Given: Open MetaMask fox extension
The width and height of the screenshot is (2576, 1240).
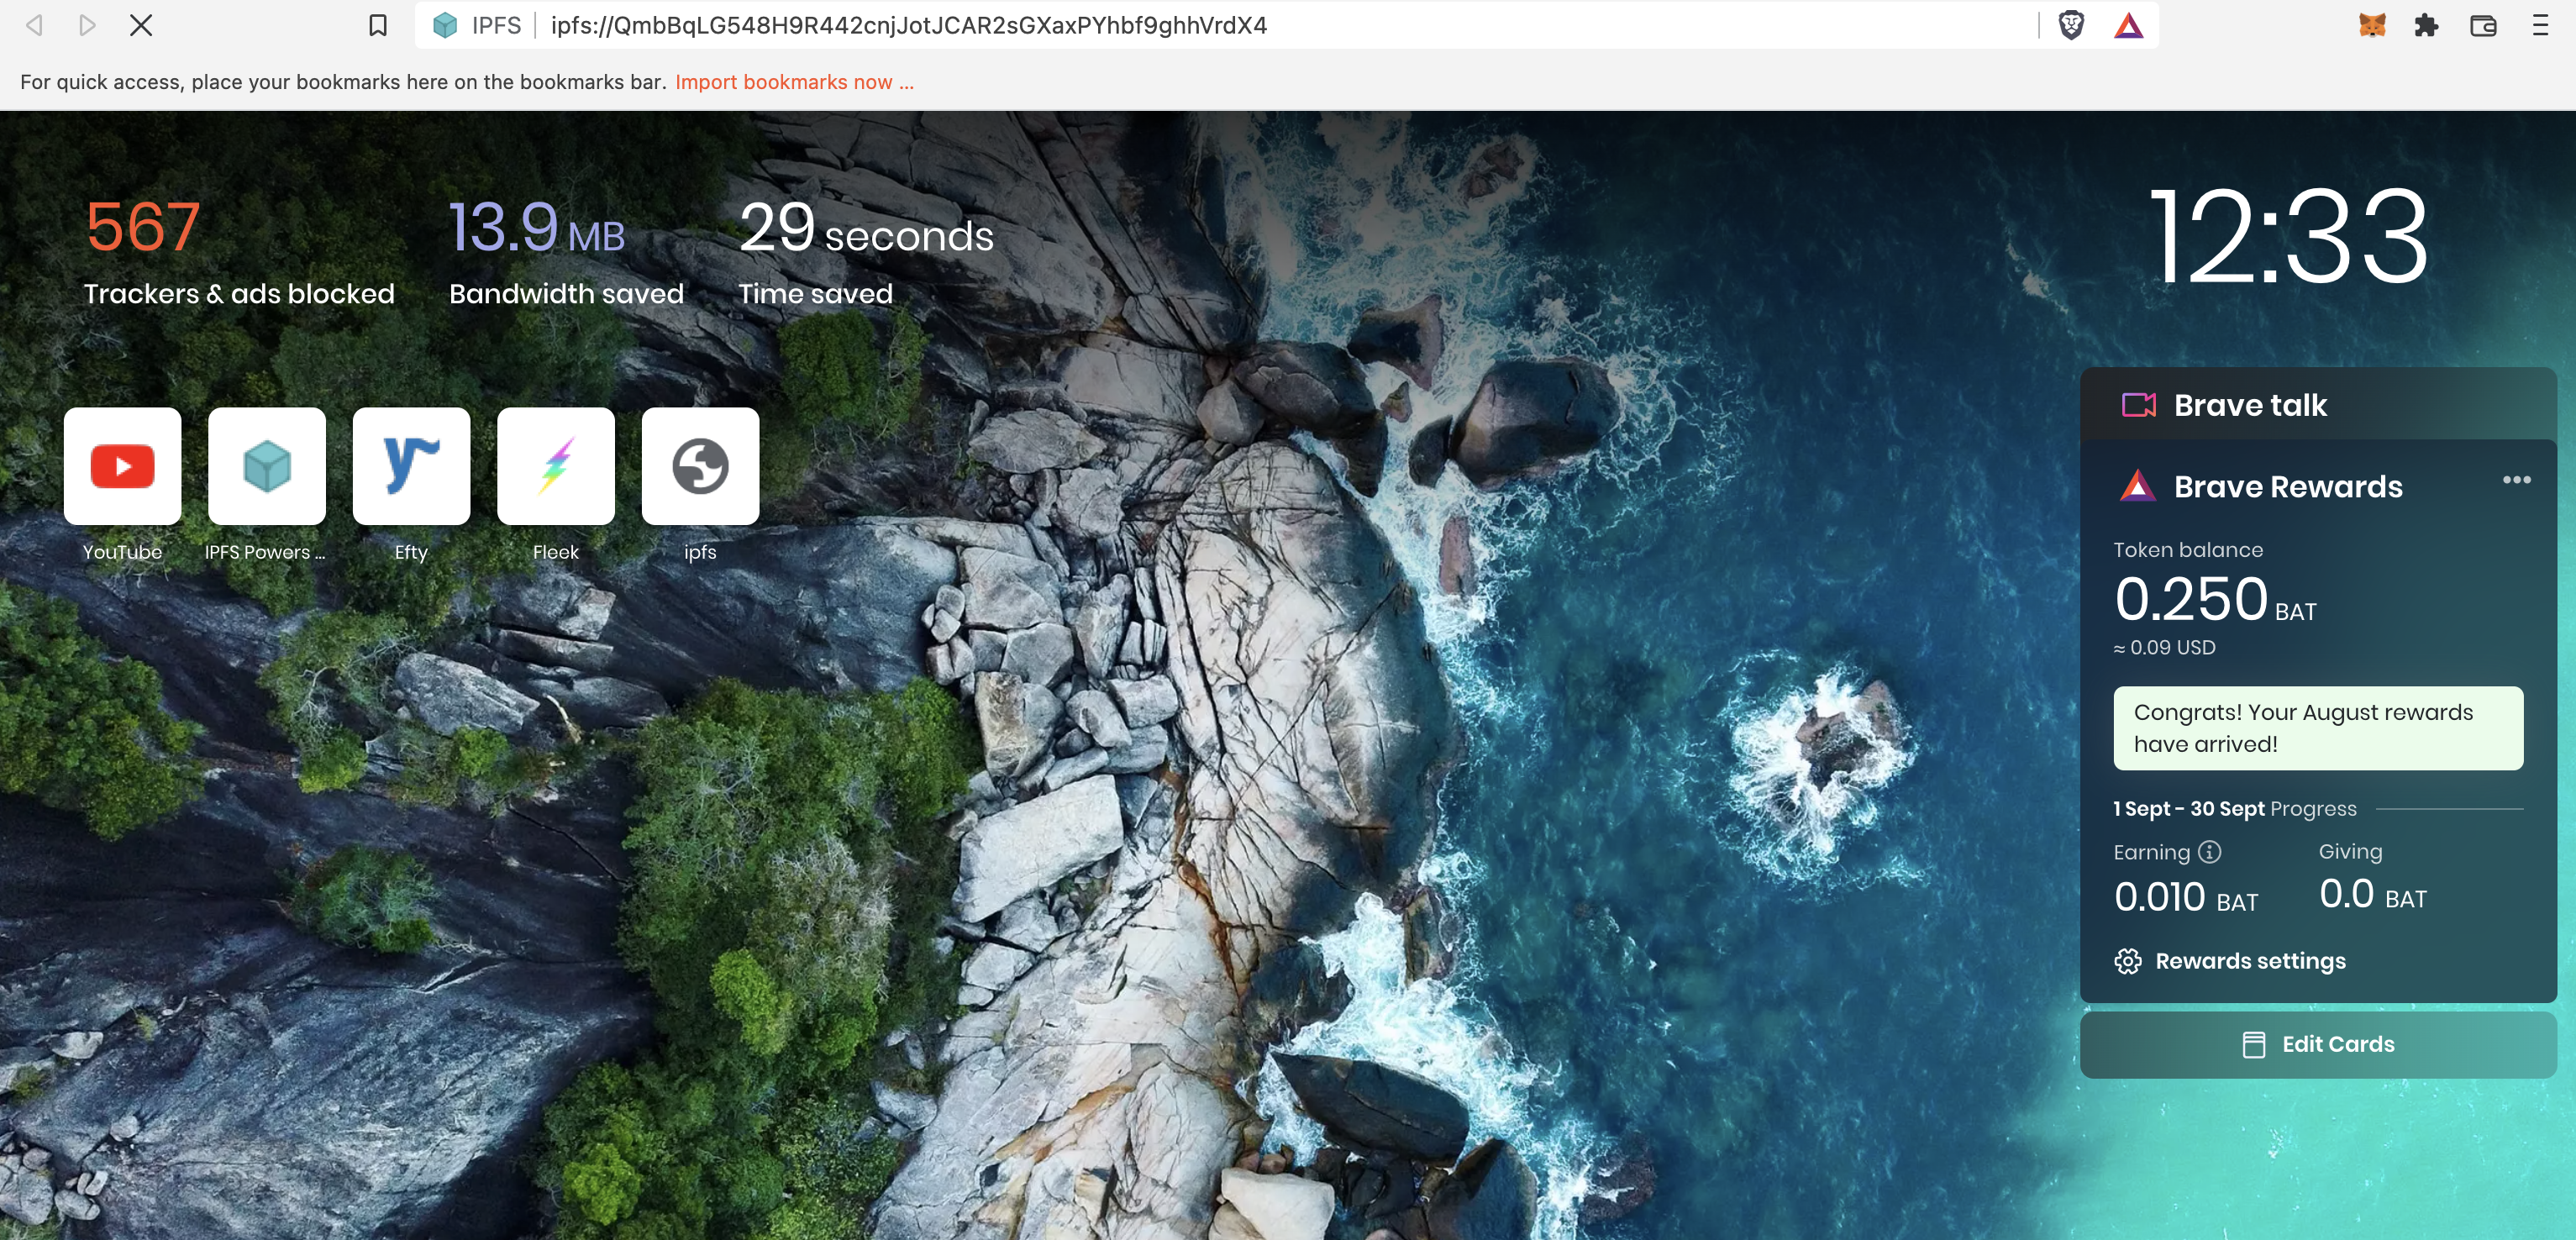Looking at the screenshot, I should [2372, 25].
